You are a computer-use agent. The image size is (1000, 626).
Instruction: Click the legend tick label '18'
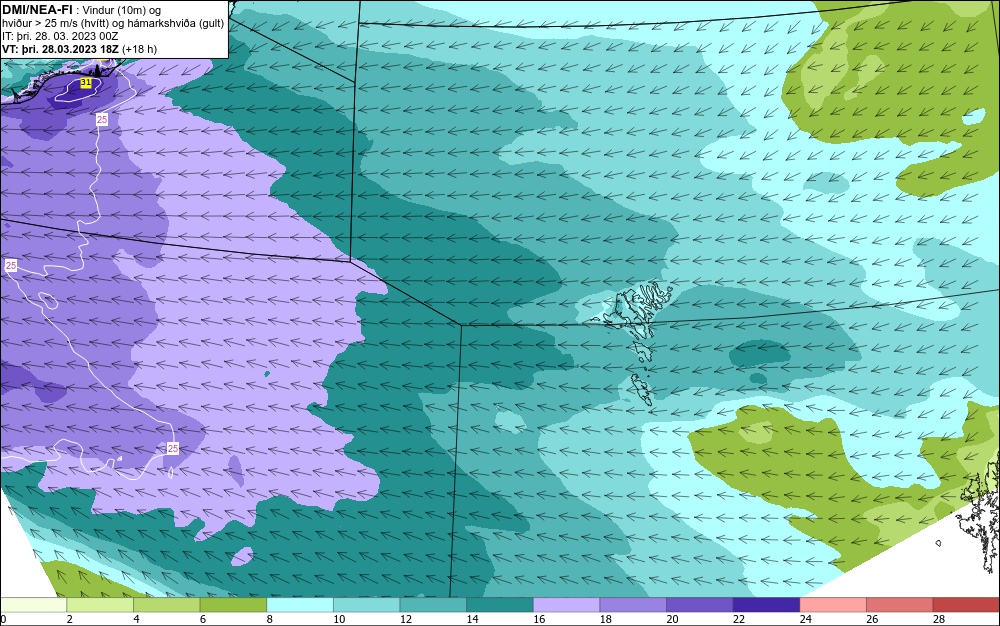click(x=606, y=619)
